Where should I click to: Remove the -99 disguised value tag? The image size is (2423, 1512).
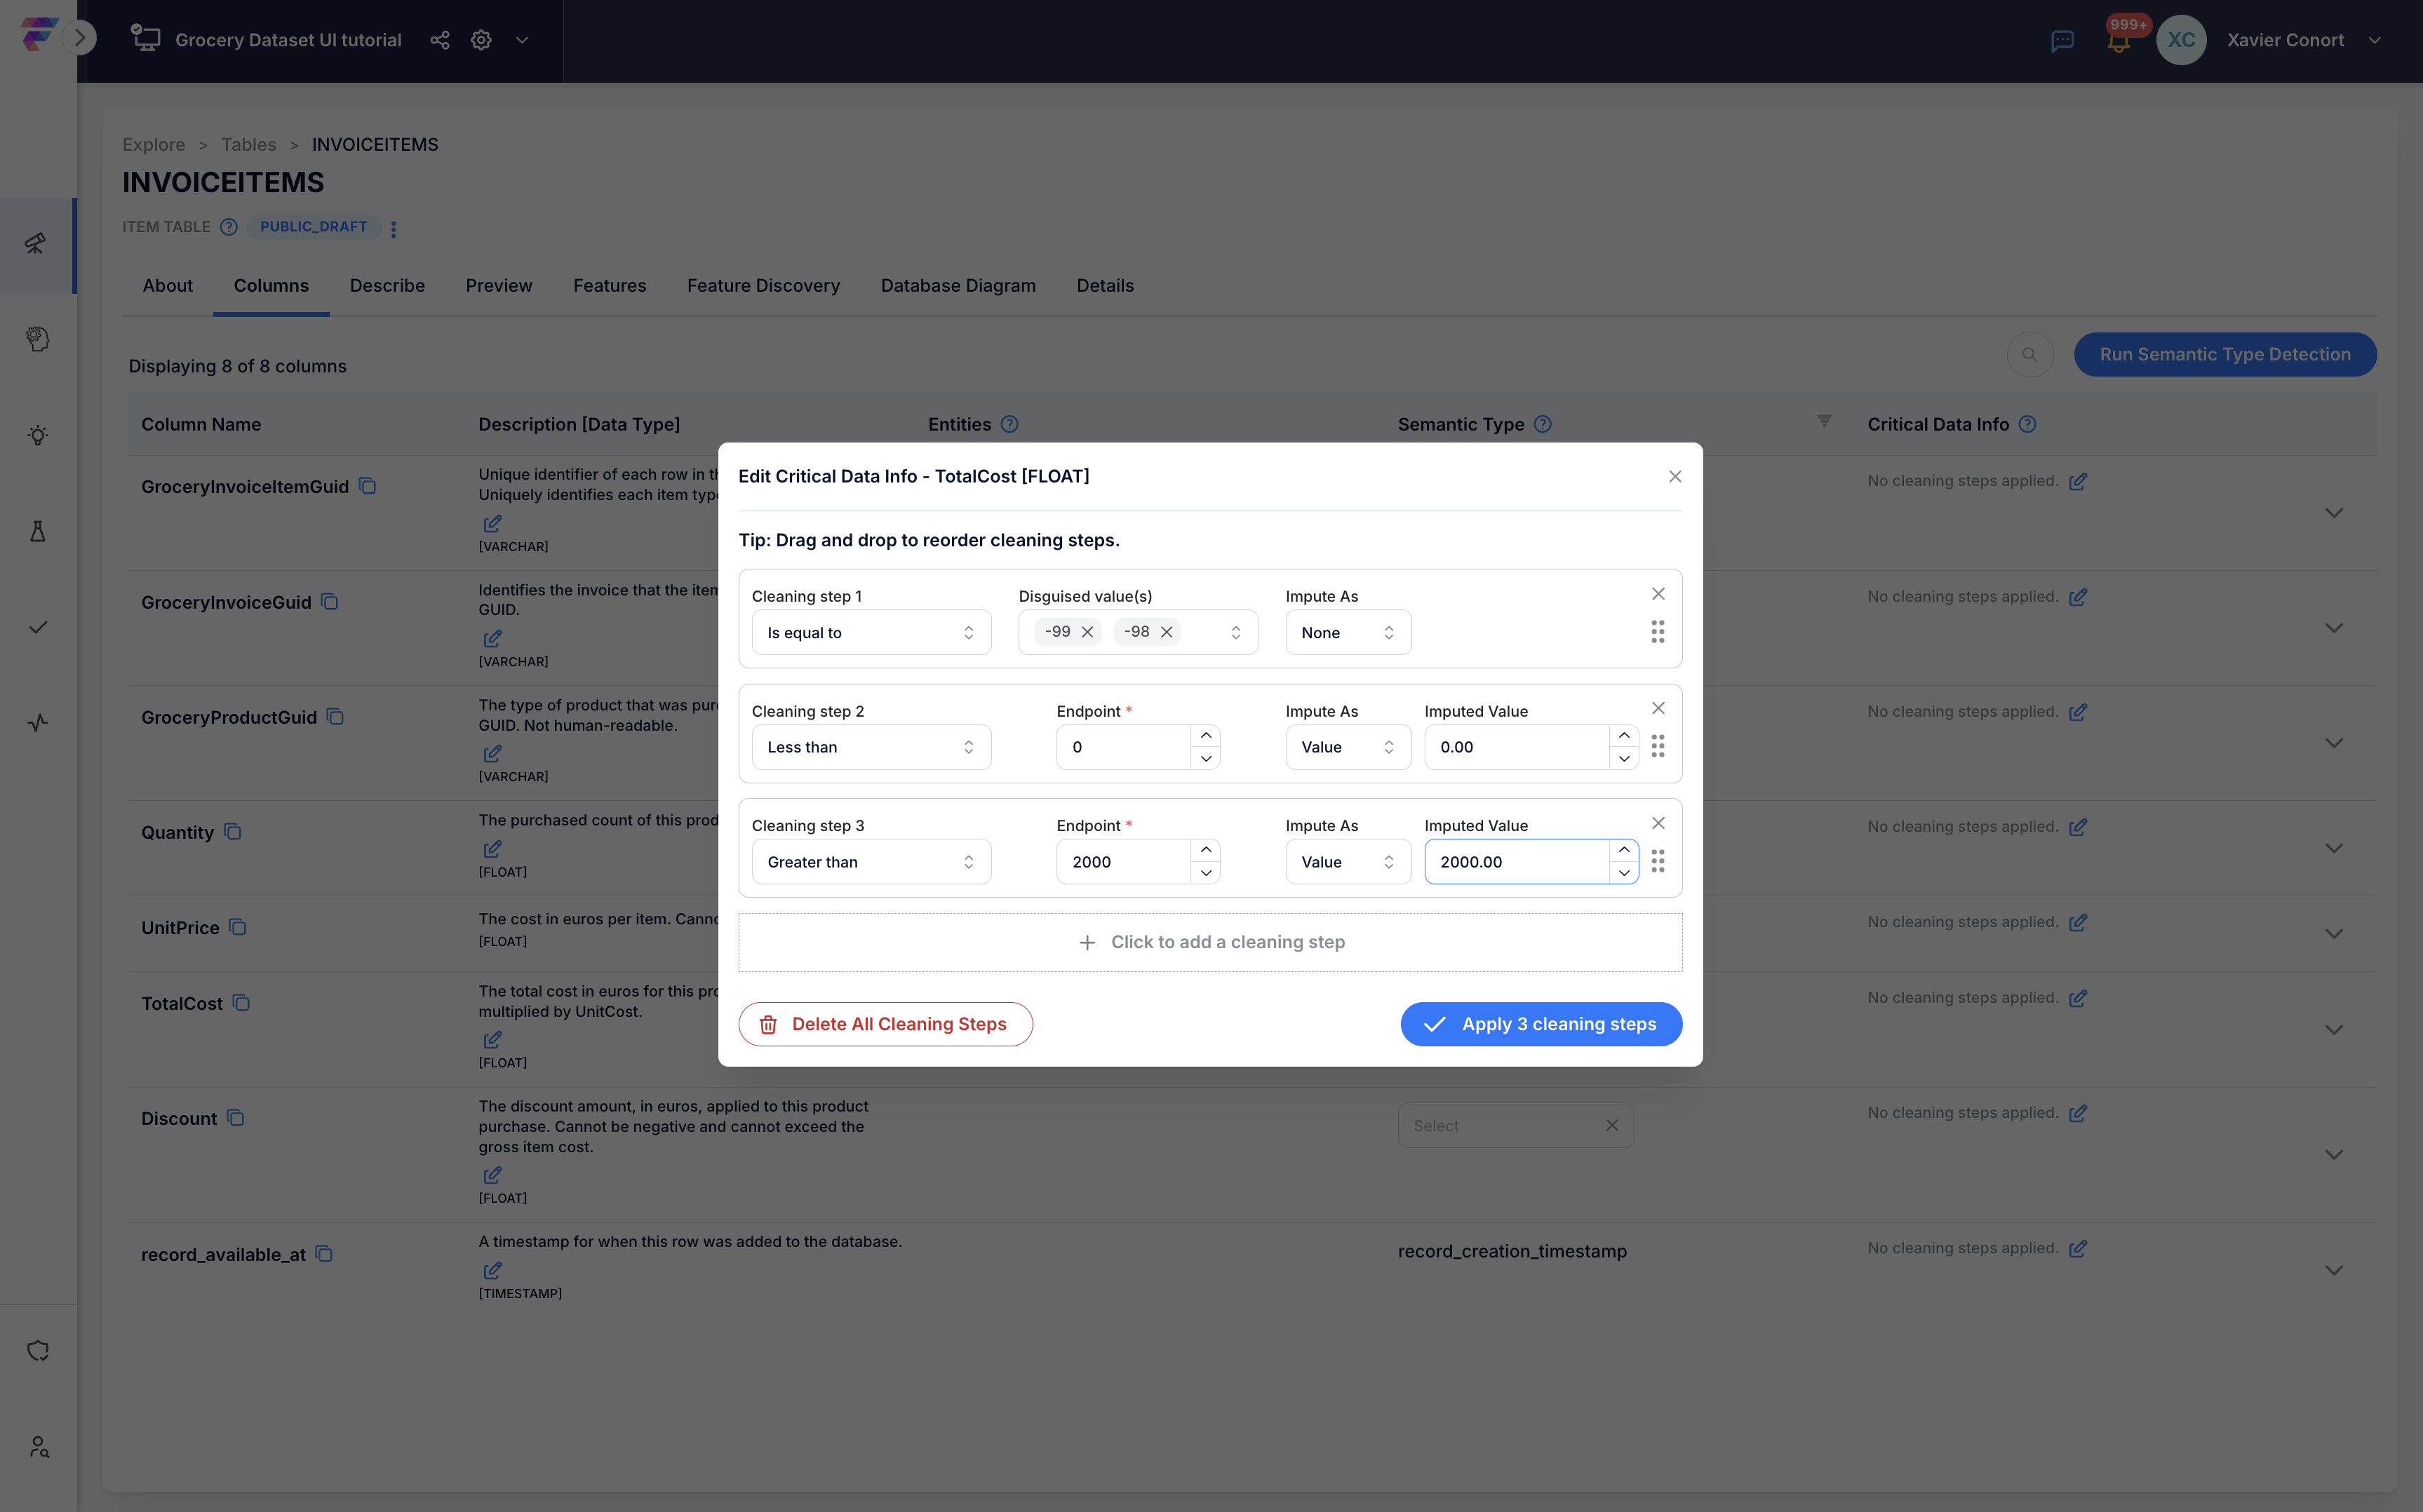coord(1087,632)
